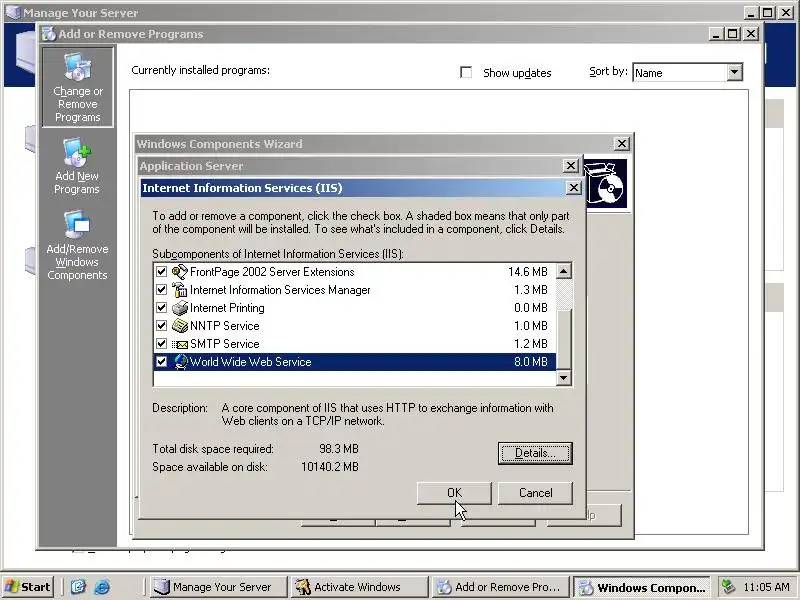Click the FrontPage 2002 Server Extensions icon
The height and width of the screenshot is (600, 800).
[180, 272]
